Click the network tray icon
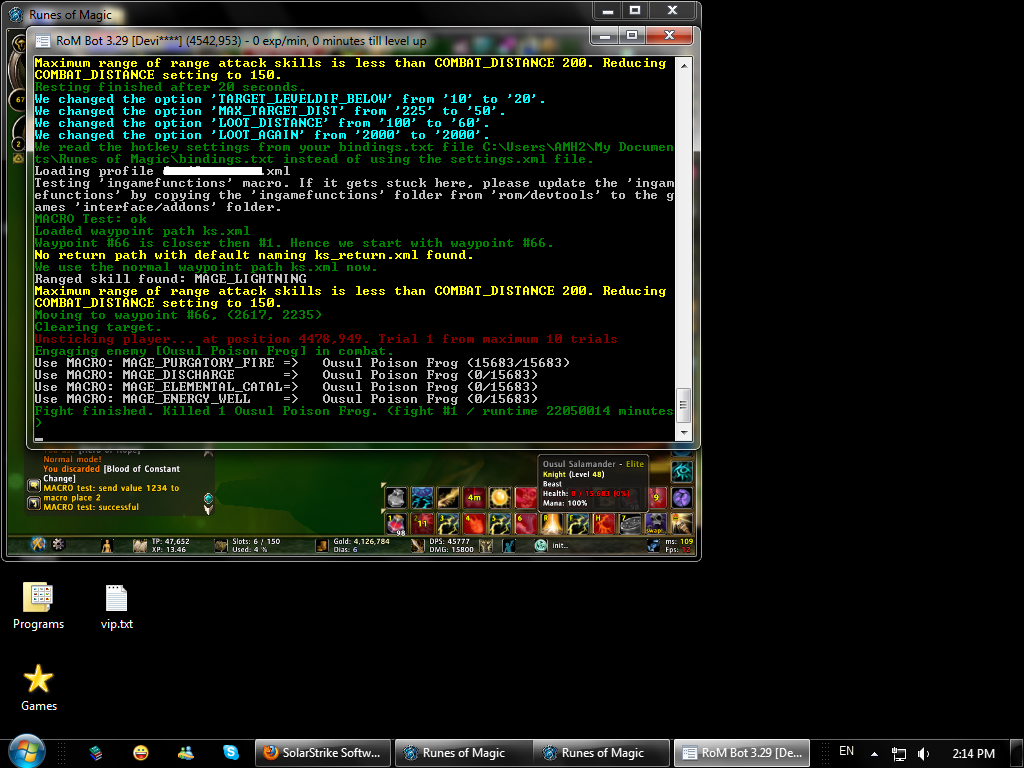1024x768 pixels. coord(899,754)
